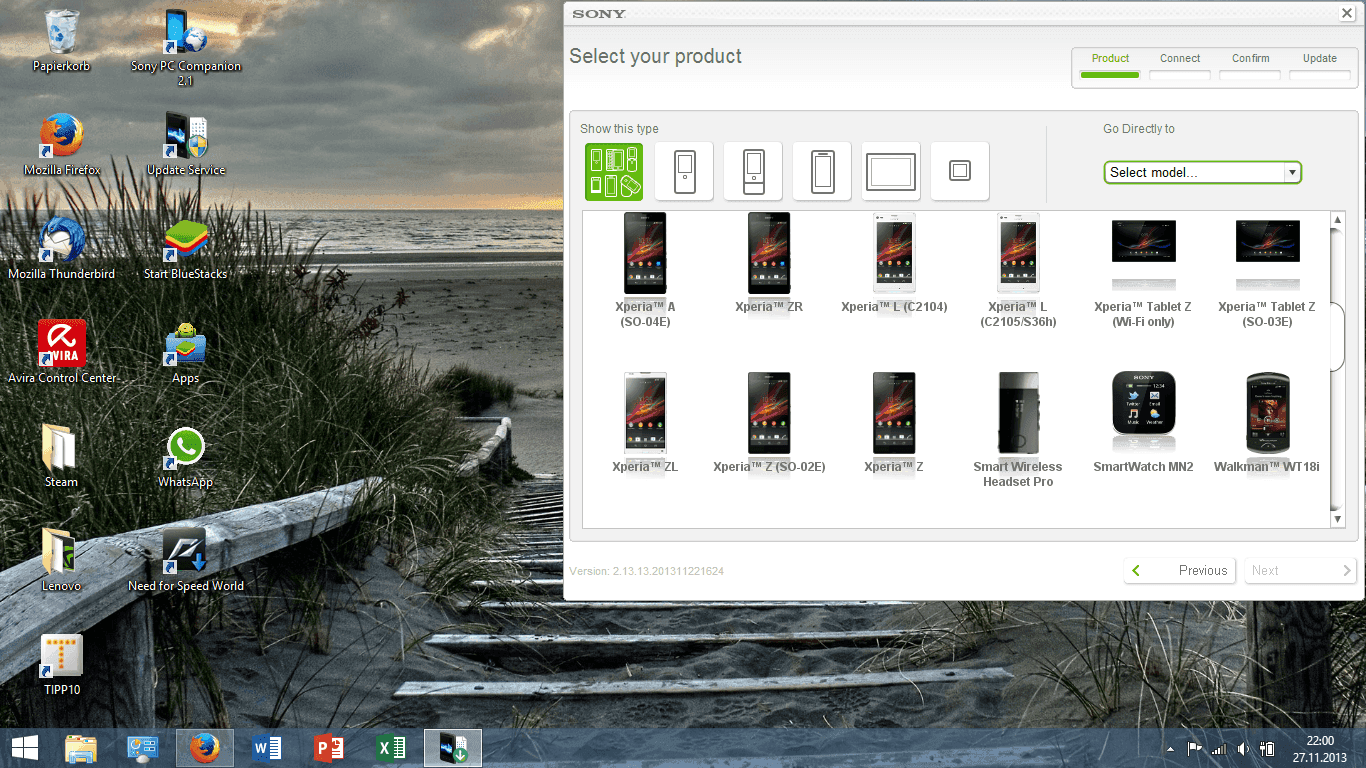
Task: Show all device types filter
Action: 614,172
